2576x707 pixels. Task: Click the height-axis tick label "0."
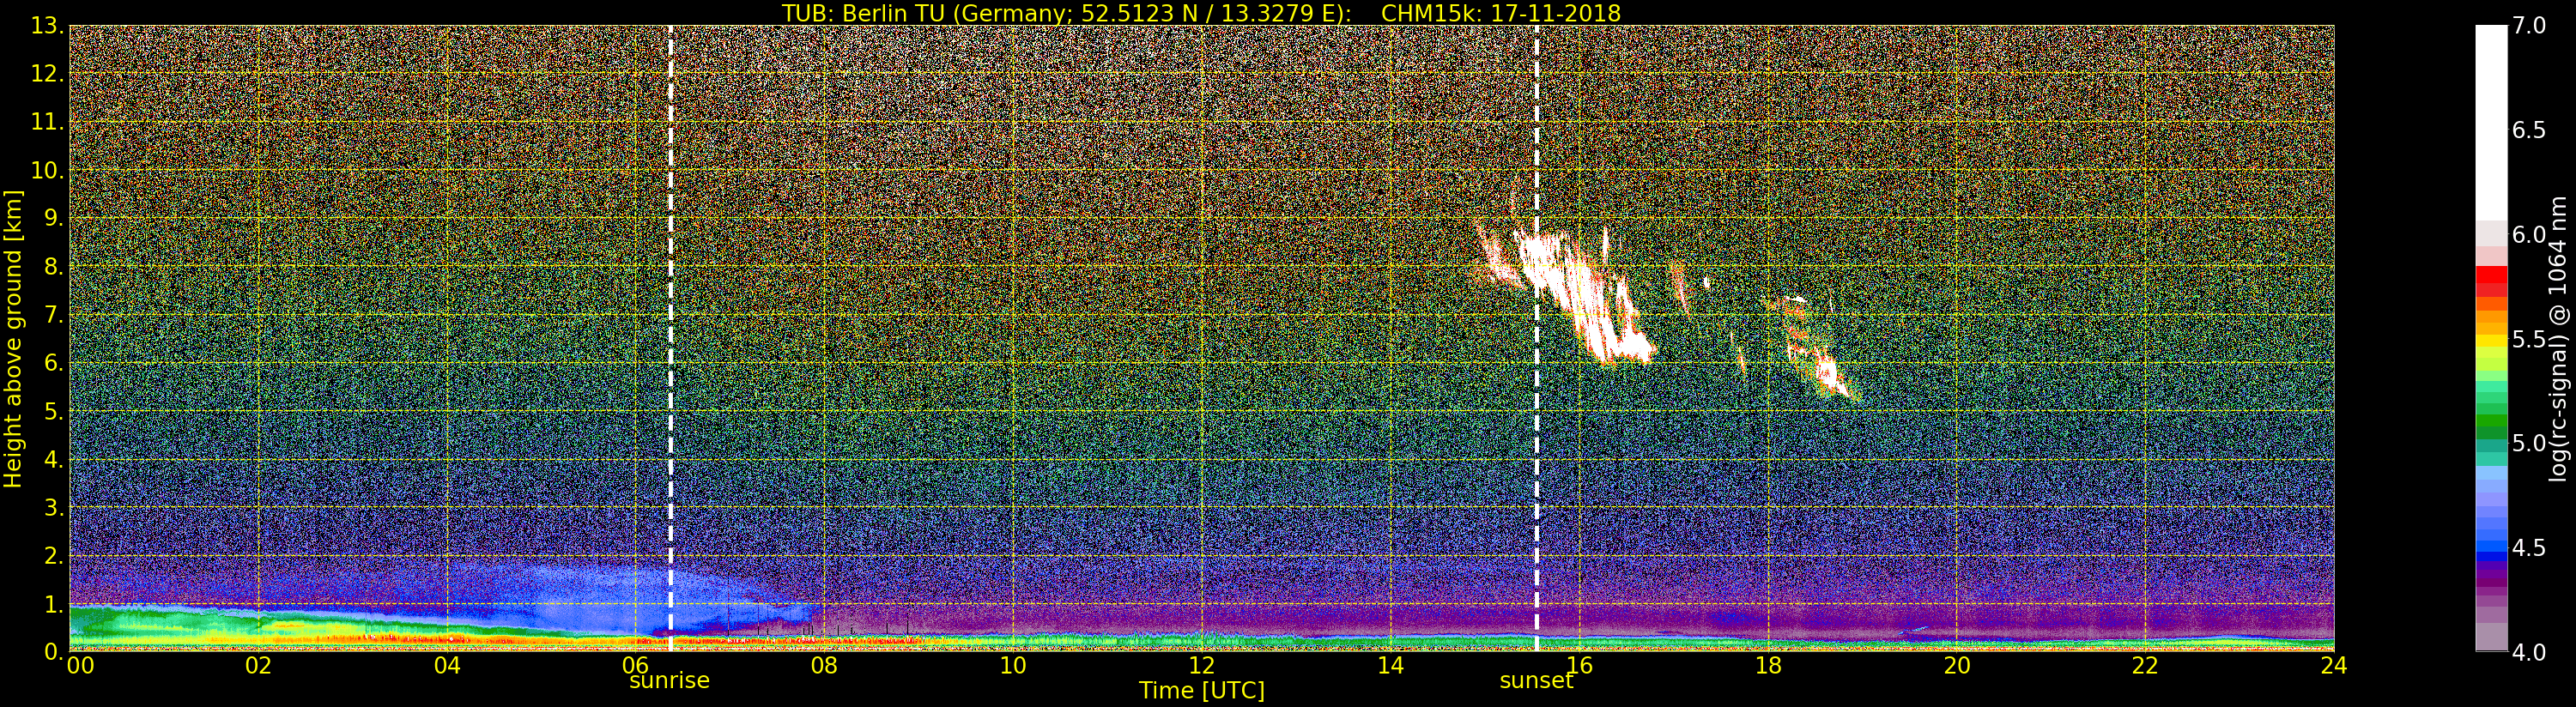(x=54, y=651)
